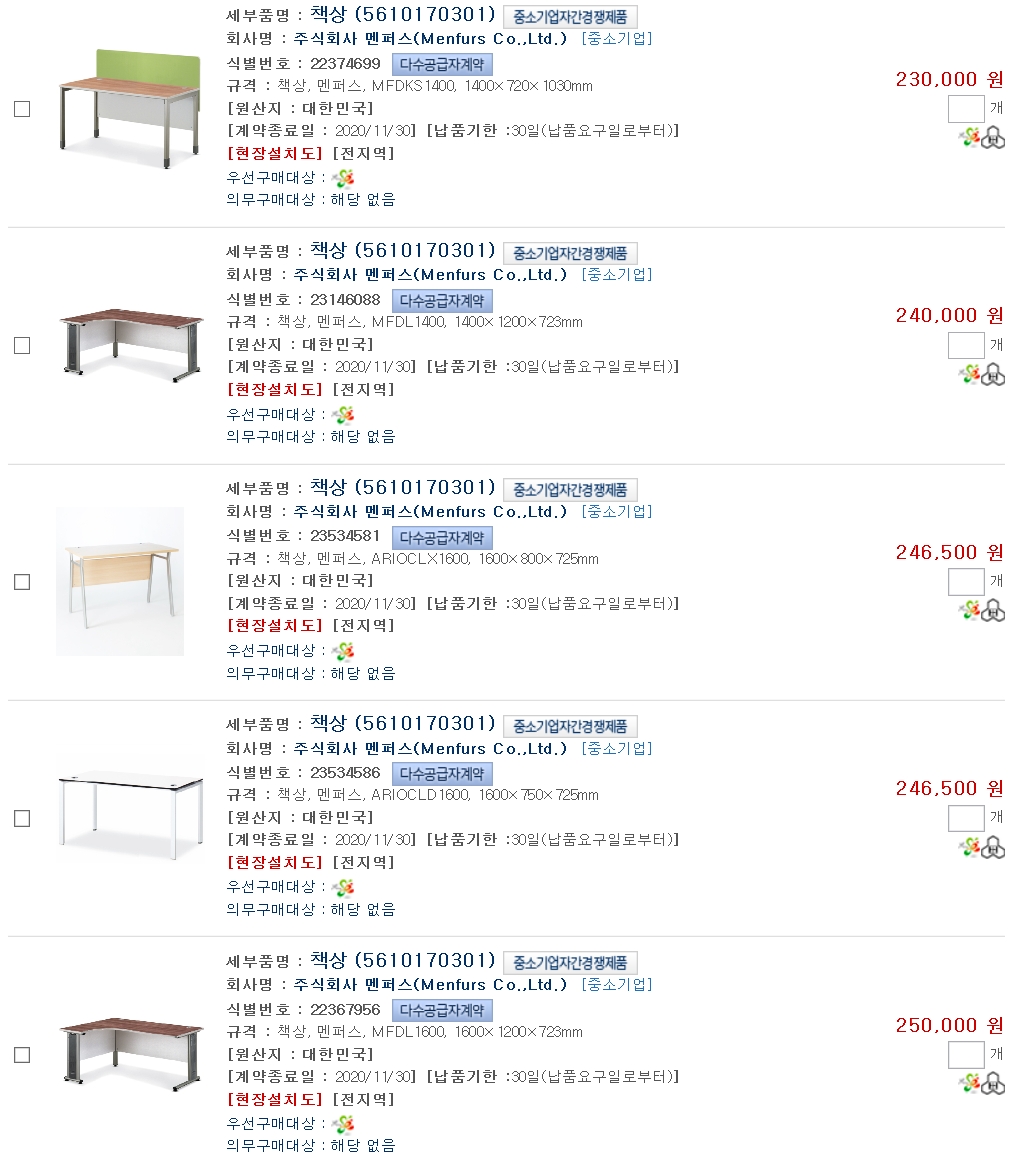Click quantity field for the 240,000 원 desk
The width and height of the screenshot is (1014, 1165).
point(966,345)
